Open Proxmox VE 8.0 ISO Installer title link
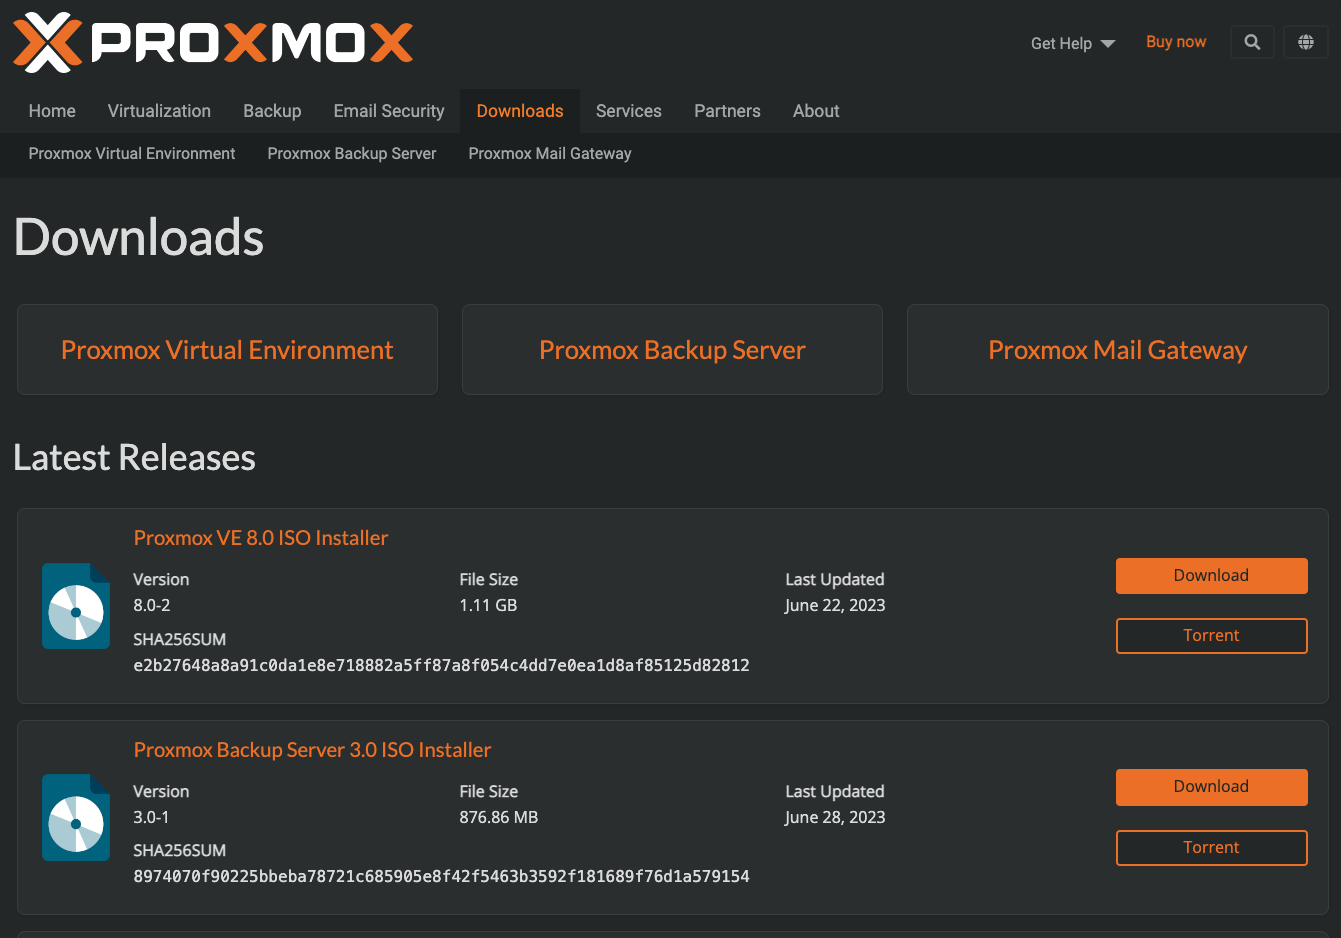 coord(261,538)
